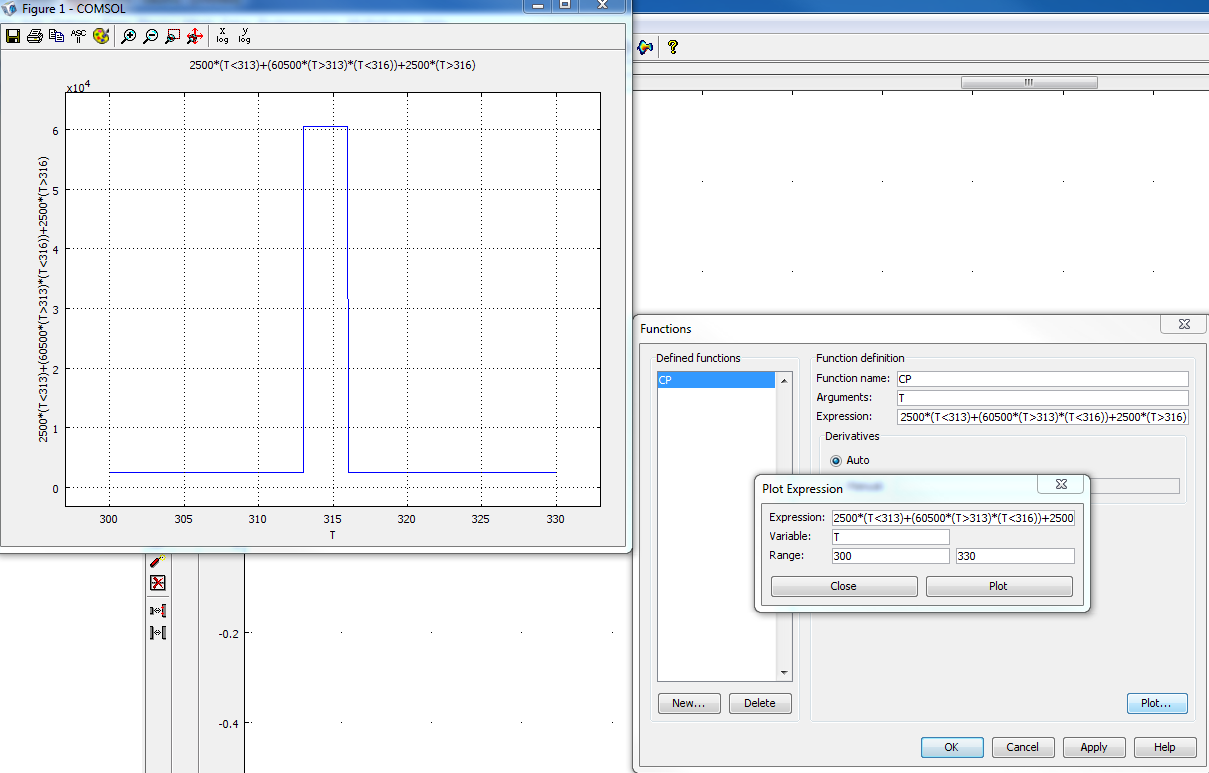Click the yellow question mark help icon
1209x773 pixels.
click(x=673, y=47)
